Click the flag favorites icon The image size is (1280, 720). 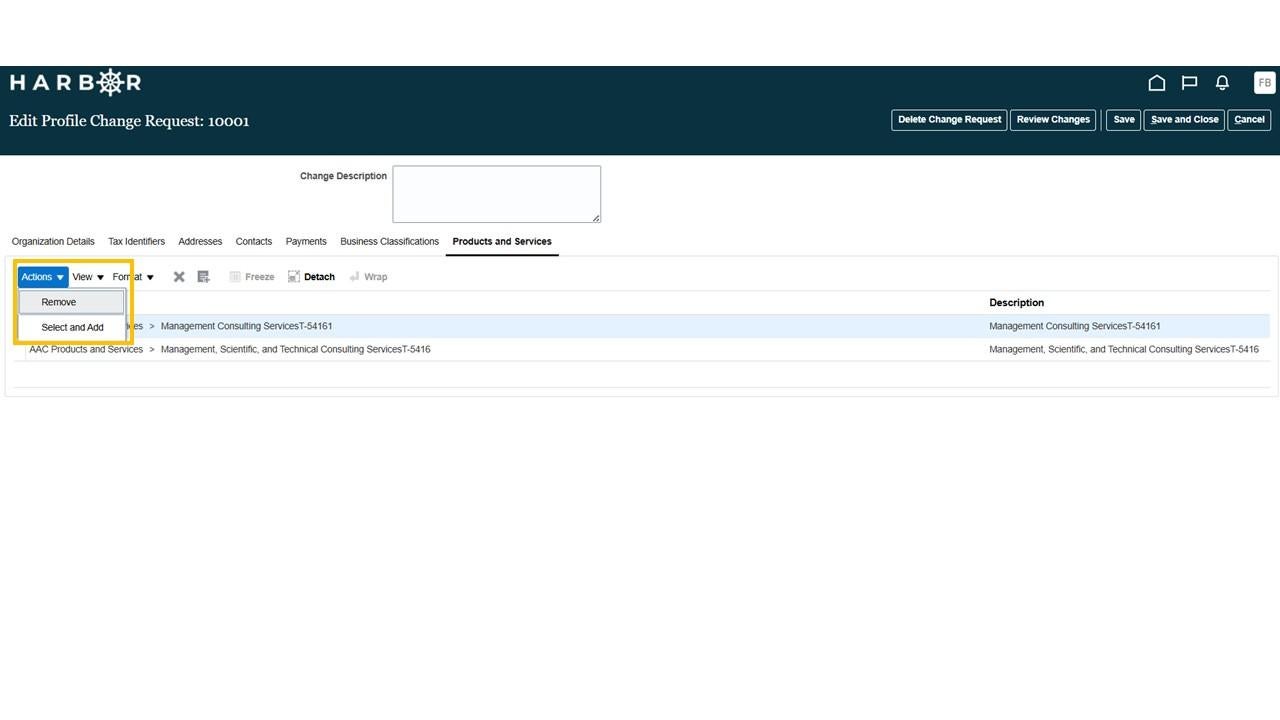(1190, 83)
